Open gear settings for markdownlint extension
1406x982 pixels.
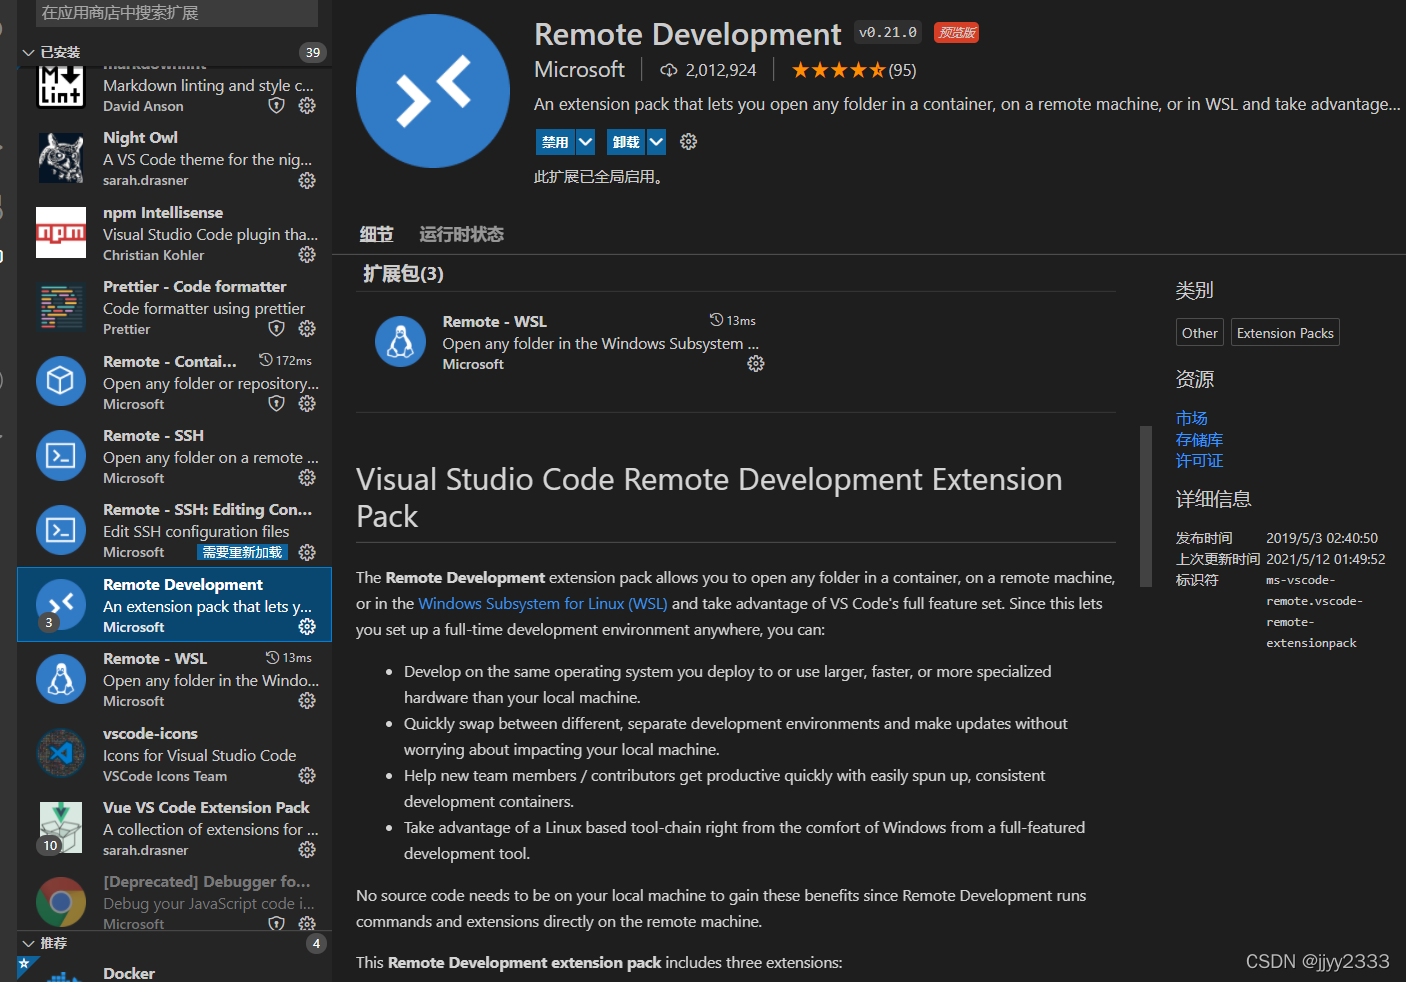coord(307,106)
